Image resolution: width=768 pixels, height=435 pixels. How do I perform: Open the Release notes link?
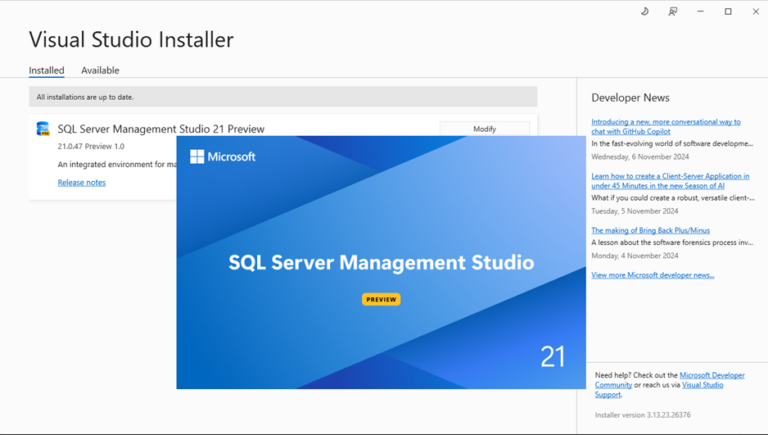tap(81, 183)
